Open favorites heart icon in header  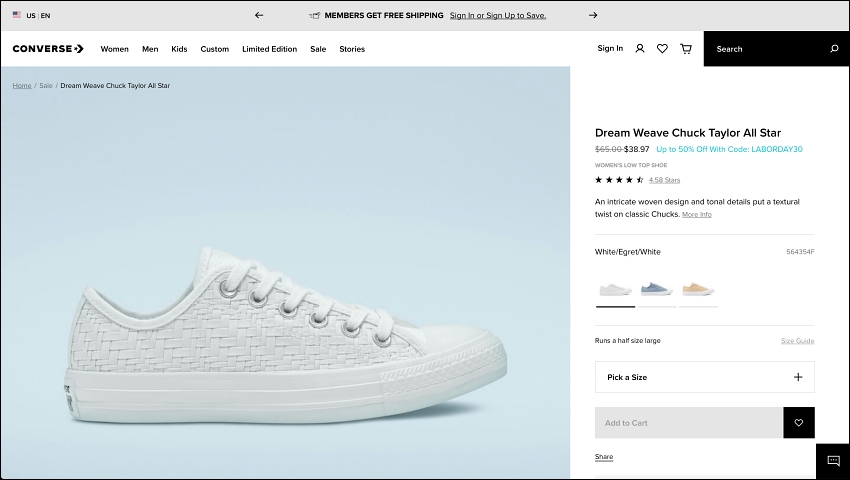click(x=662, y=49)
